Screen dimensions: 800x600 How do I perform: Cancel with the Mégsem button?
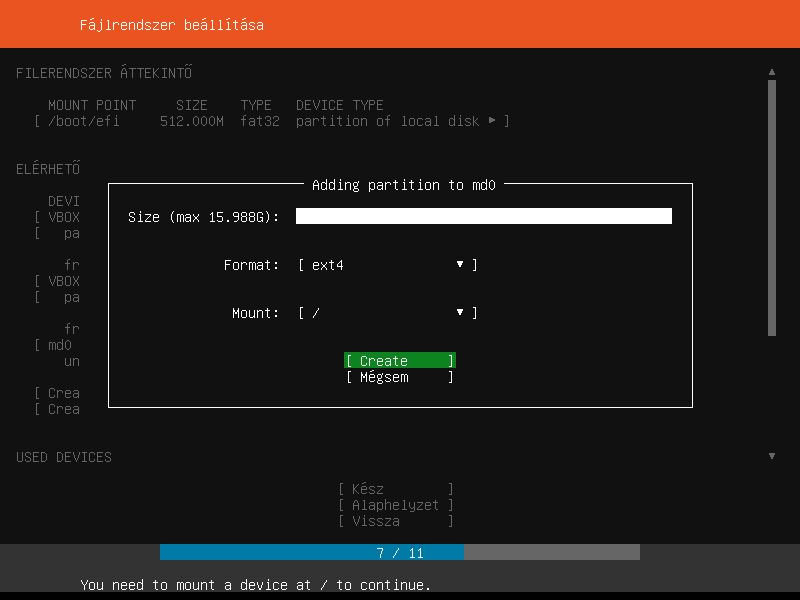[399, 377]
